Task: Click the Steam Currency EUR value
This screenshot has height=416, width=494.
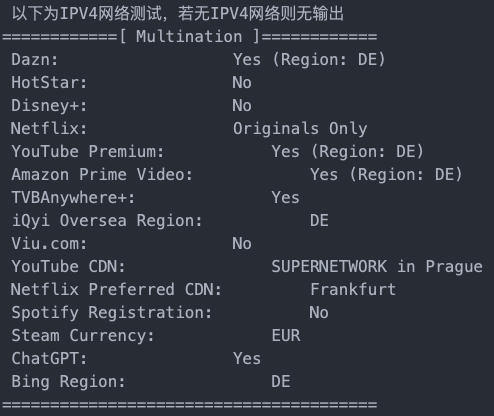Action: (286, 336)
